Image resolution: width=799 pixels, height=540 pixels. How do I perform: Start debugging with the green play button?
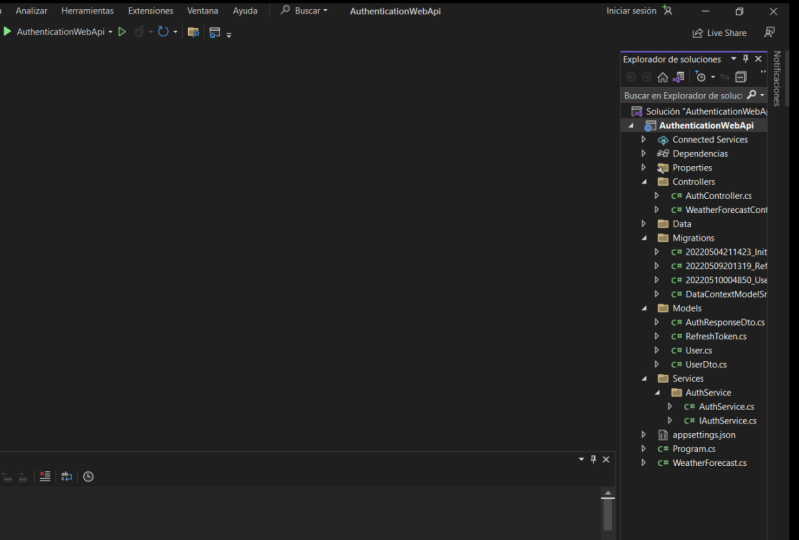tap(7, 32)
